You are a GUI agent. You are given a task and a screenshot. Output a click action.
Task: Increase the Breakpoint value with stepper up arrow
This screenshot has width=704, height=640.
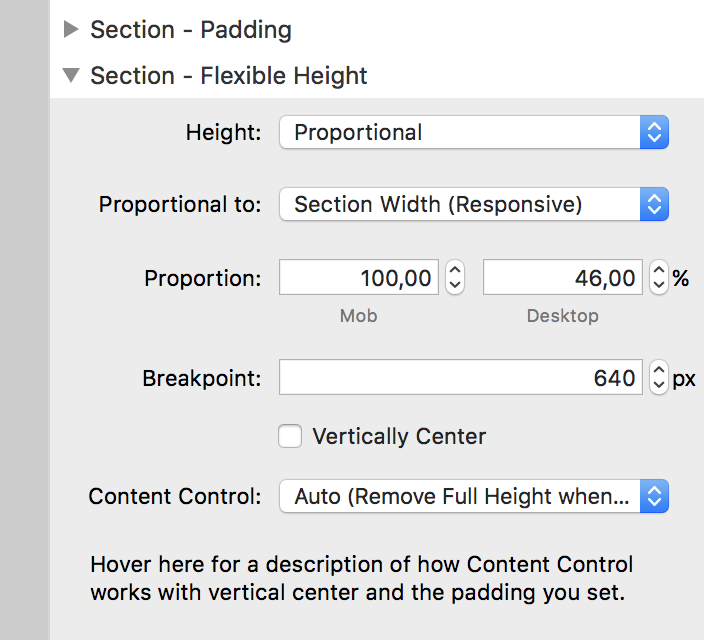(659, 371)
